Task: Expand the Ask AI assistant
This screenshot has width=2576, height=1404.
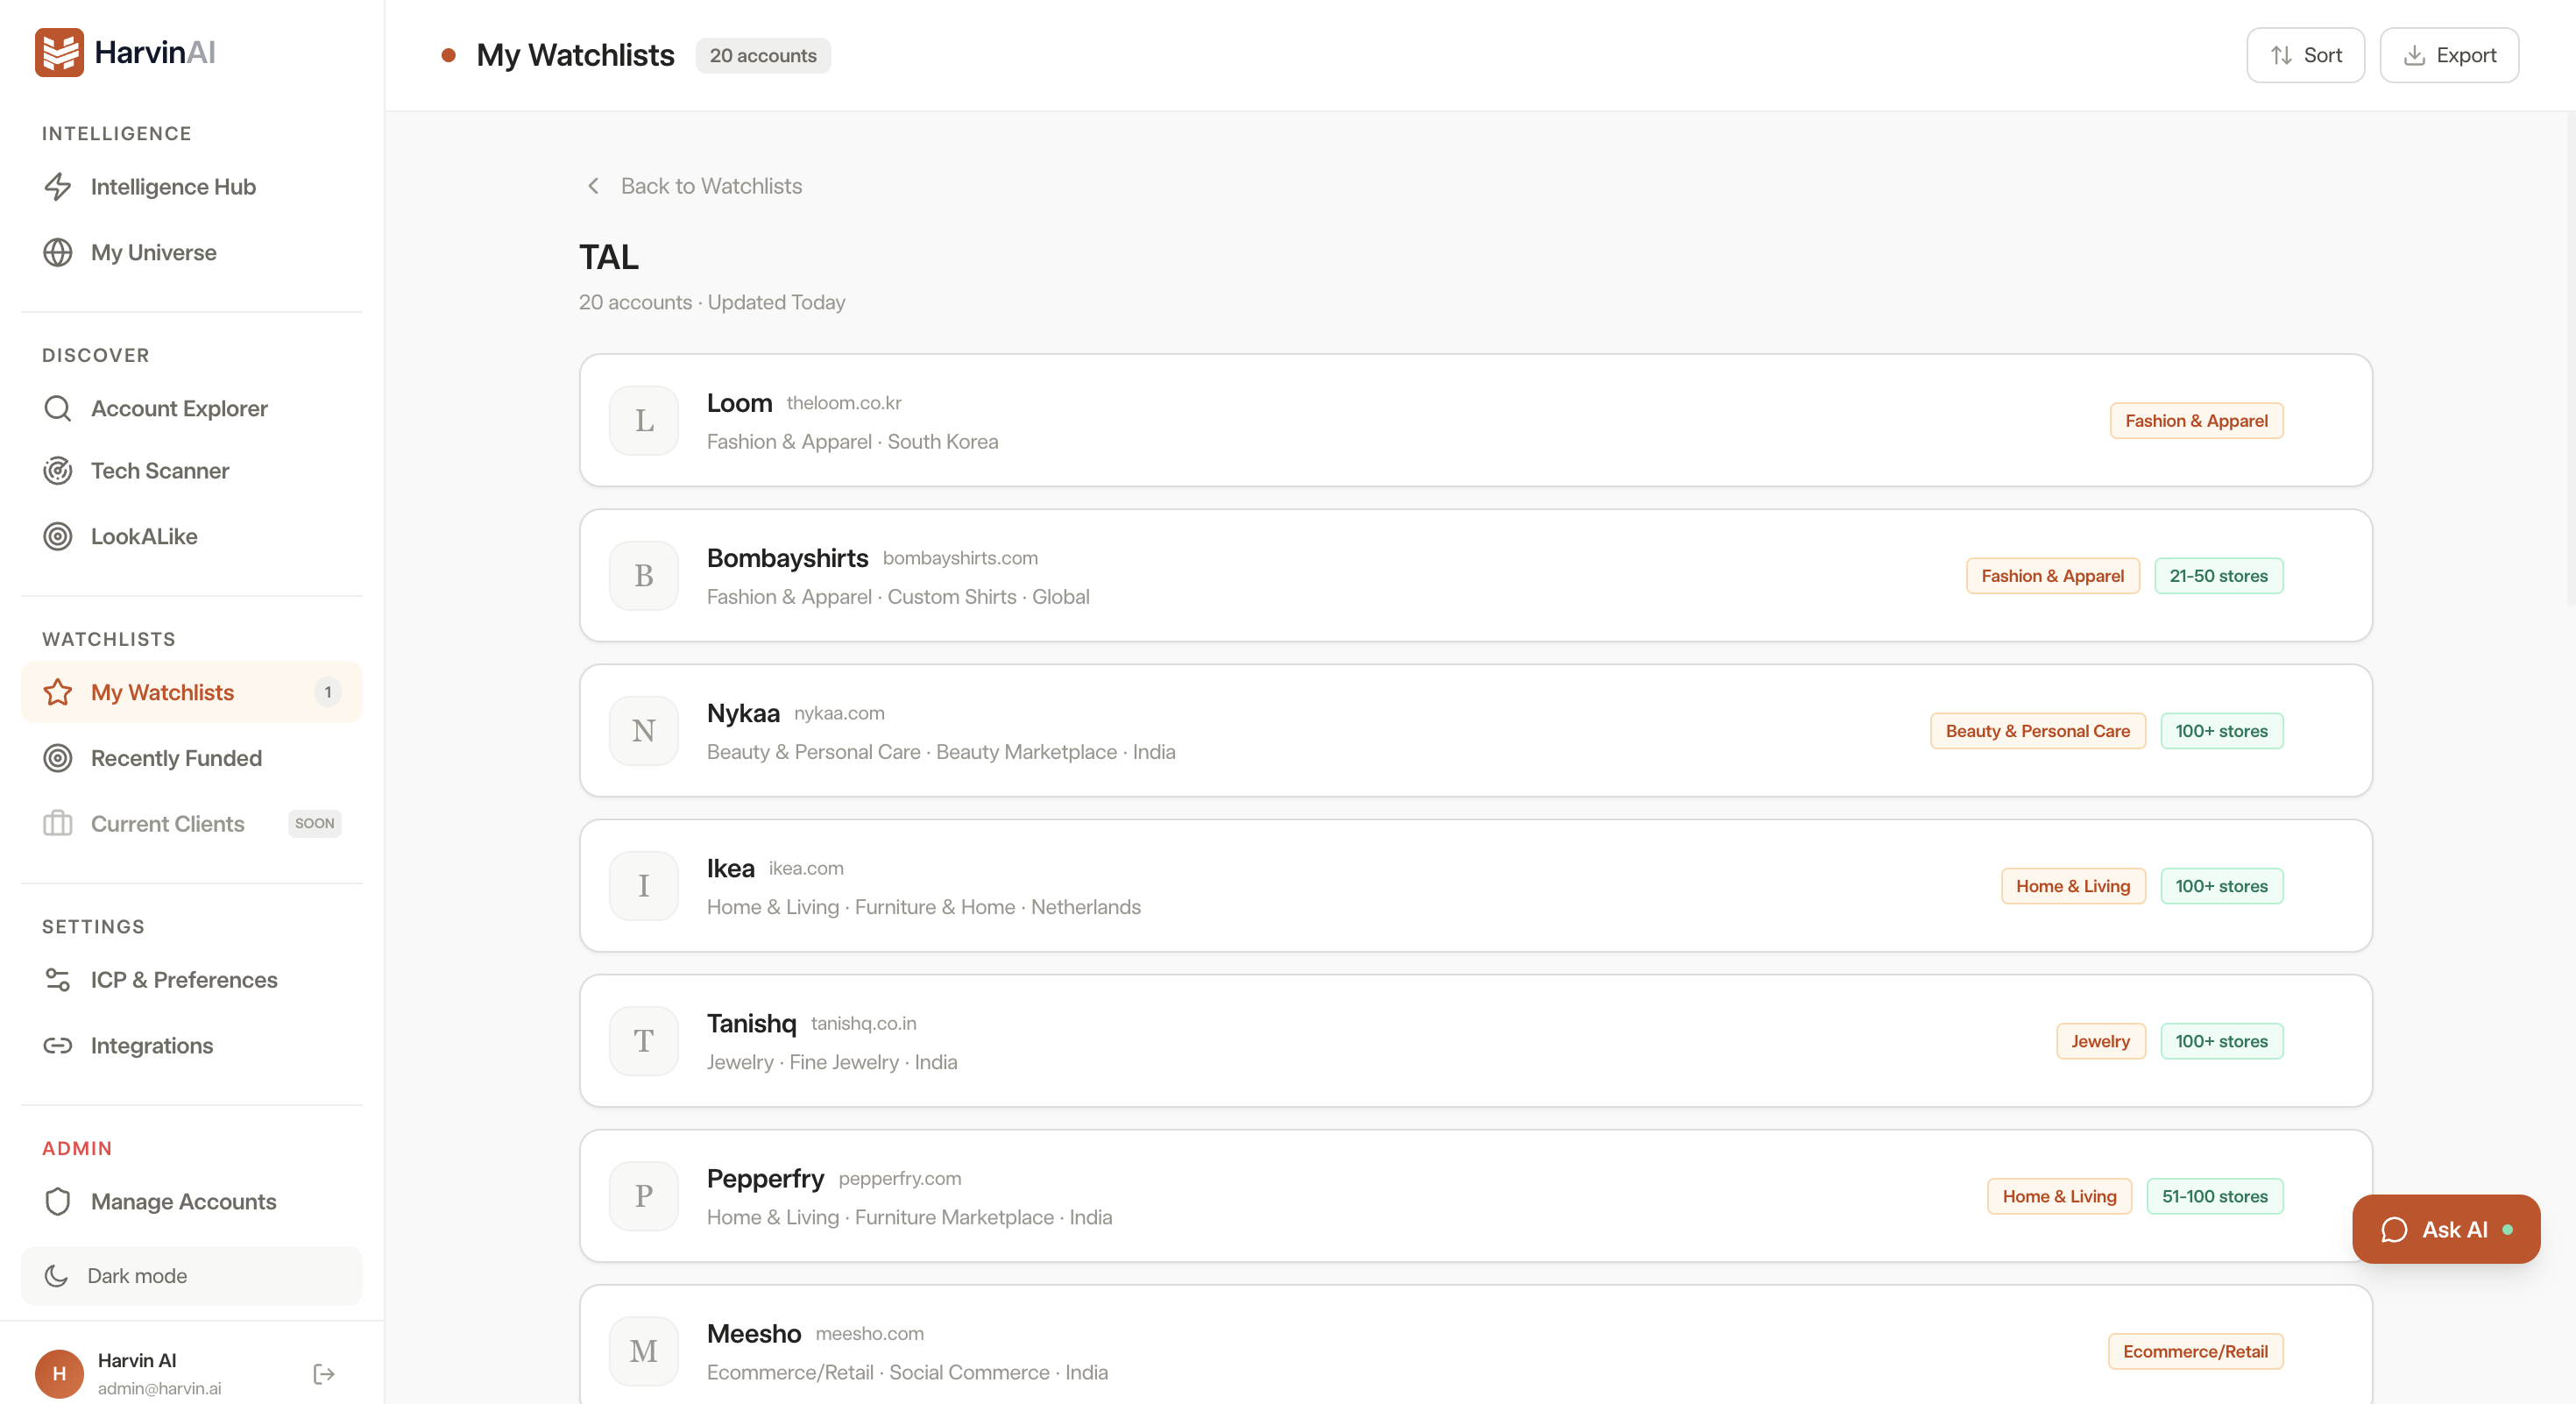Action: (2445, 1229)
